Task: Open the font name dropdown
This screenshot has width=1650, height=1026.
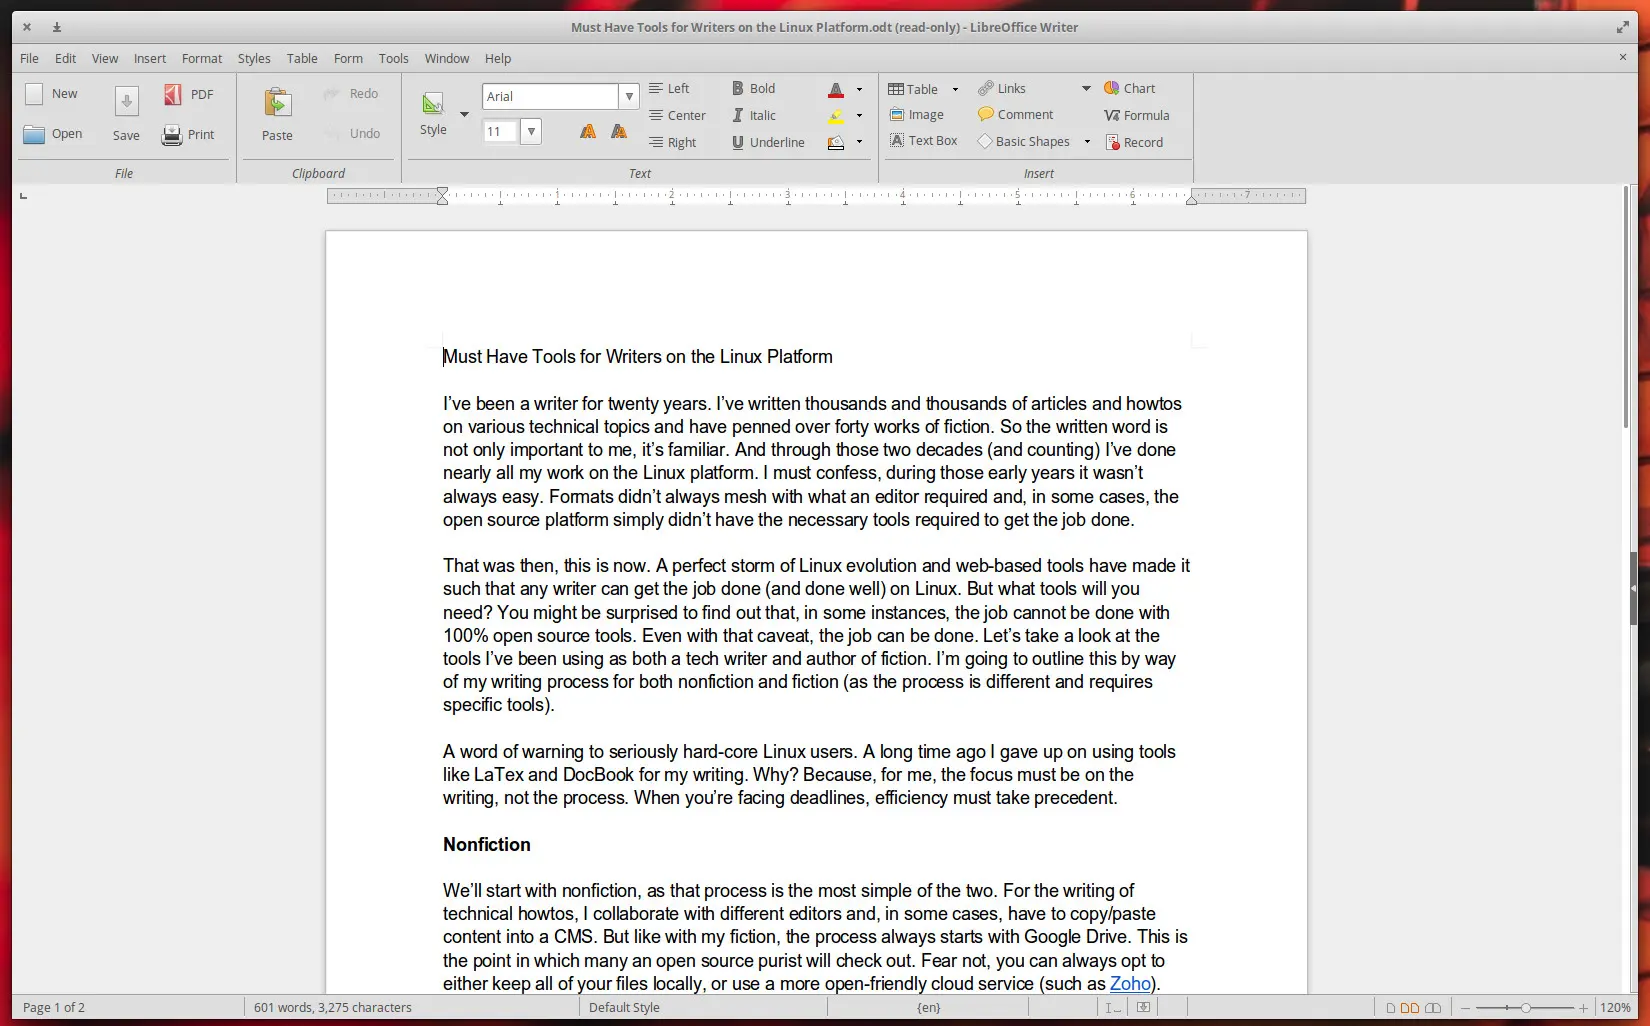Action: [x=629, y=96]
